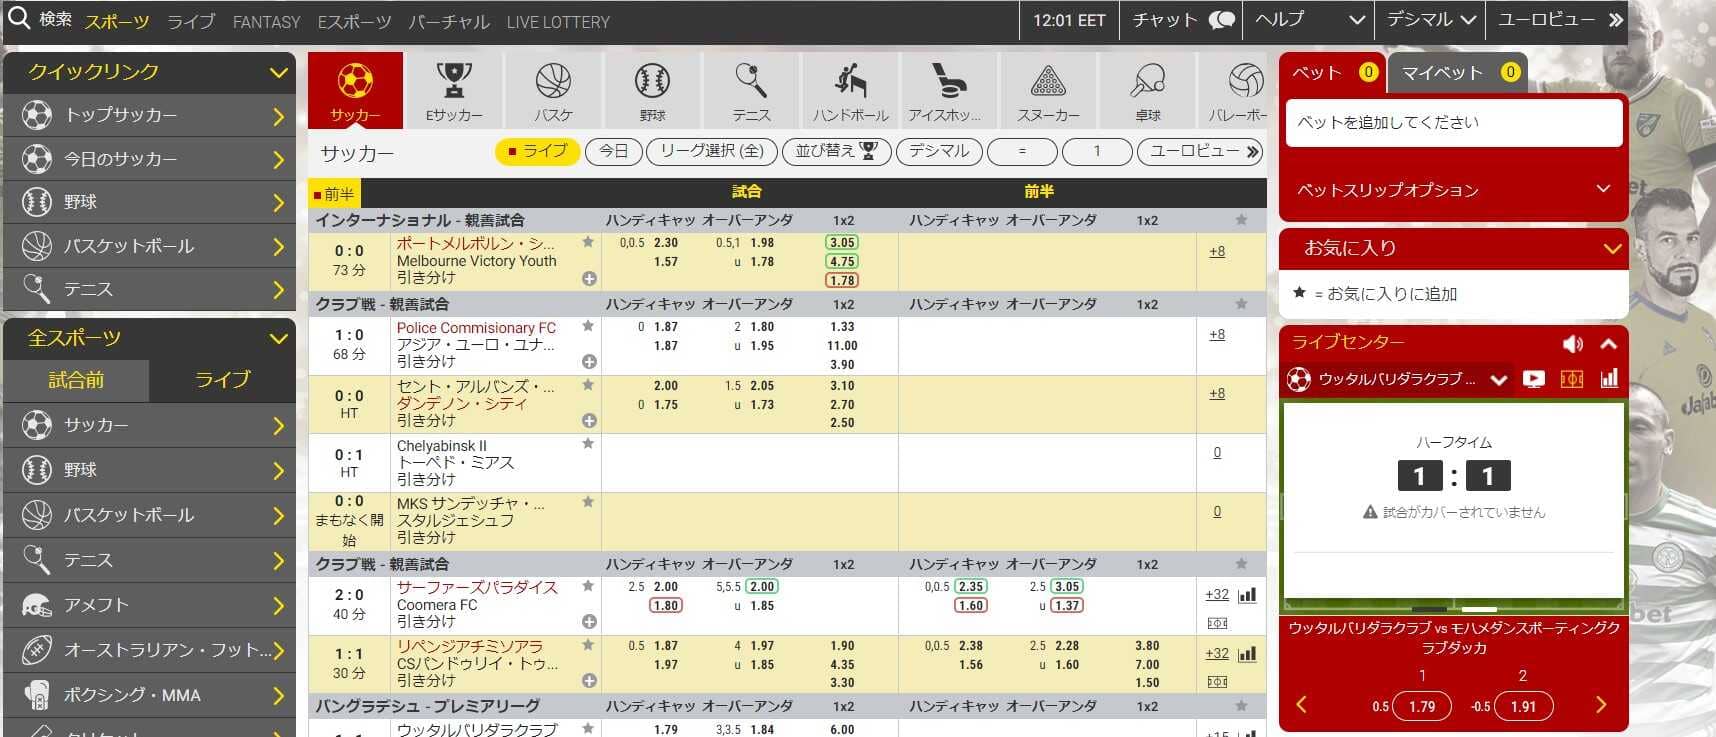
Task: Select the Eサッカー trophy icon
Action: click(x=454, y=80)
